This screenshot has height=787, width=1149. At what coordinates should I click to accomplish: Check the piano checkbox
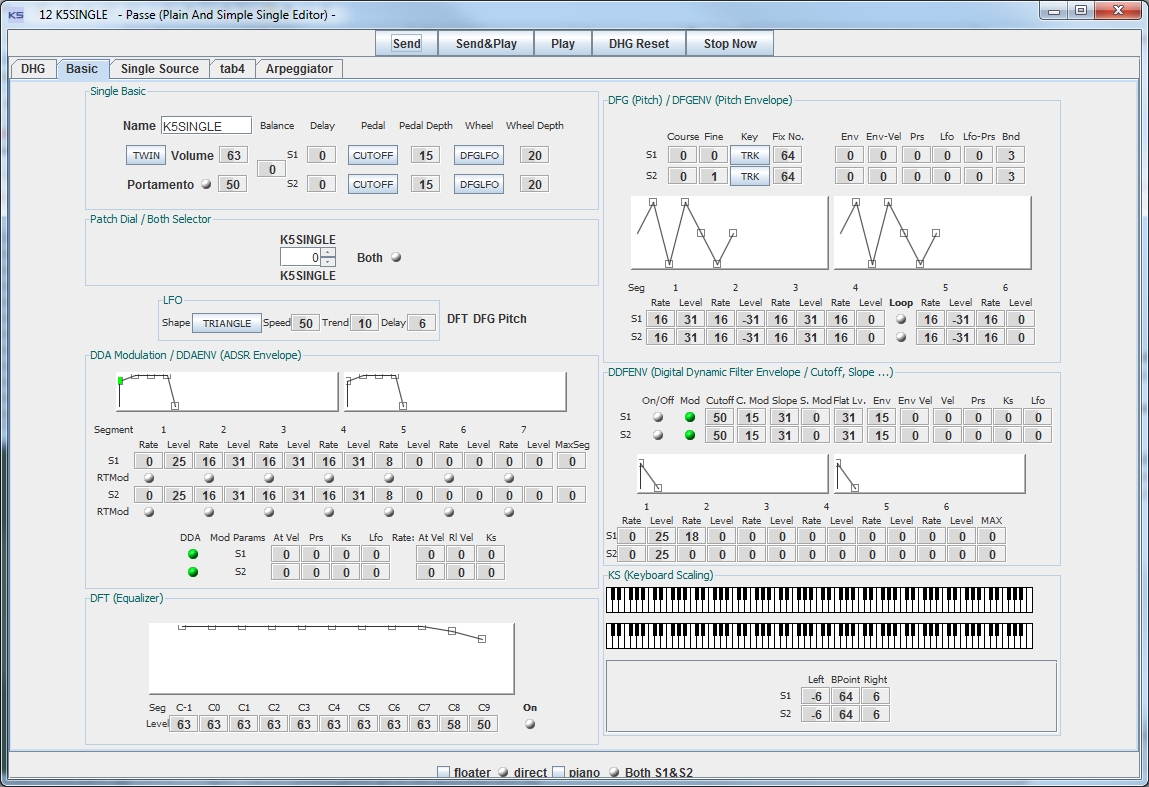(x=559, y=772)
